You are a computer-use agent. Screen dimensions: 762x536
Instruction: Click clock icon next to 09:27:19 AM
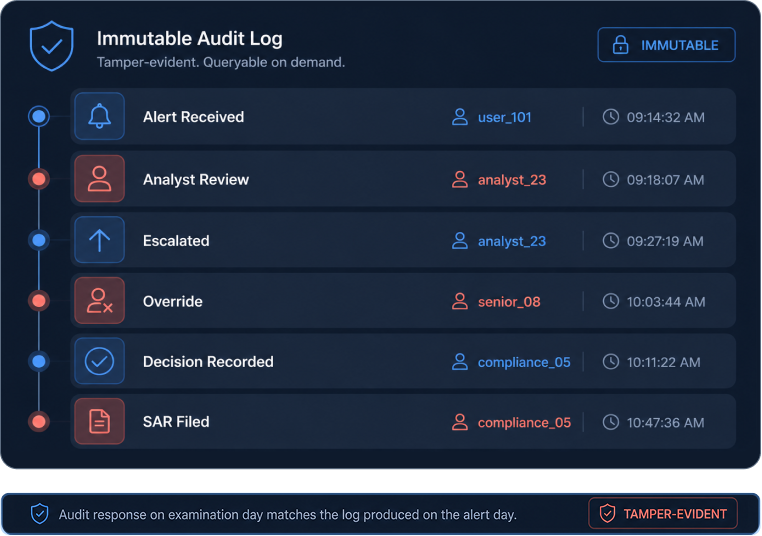pos(611,241)
